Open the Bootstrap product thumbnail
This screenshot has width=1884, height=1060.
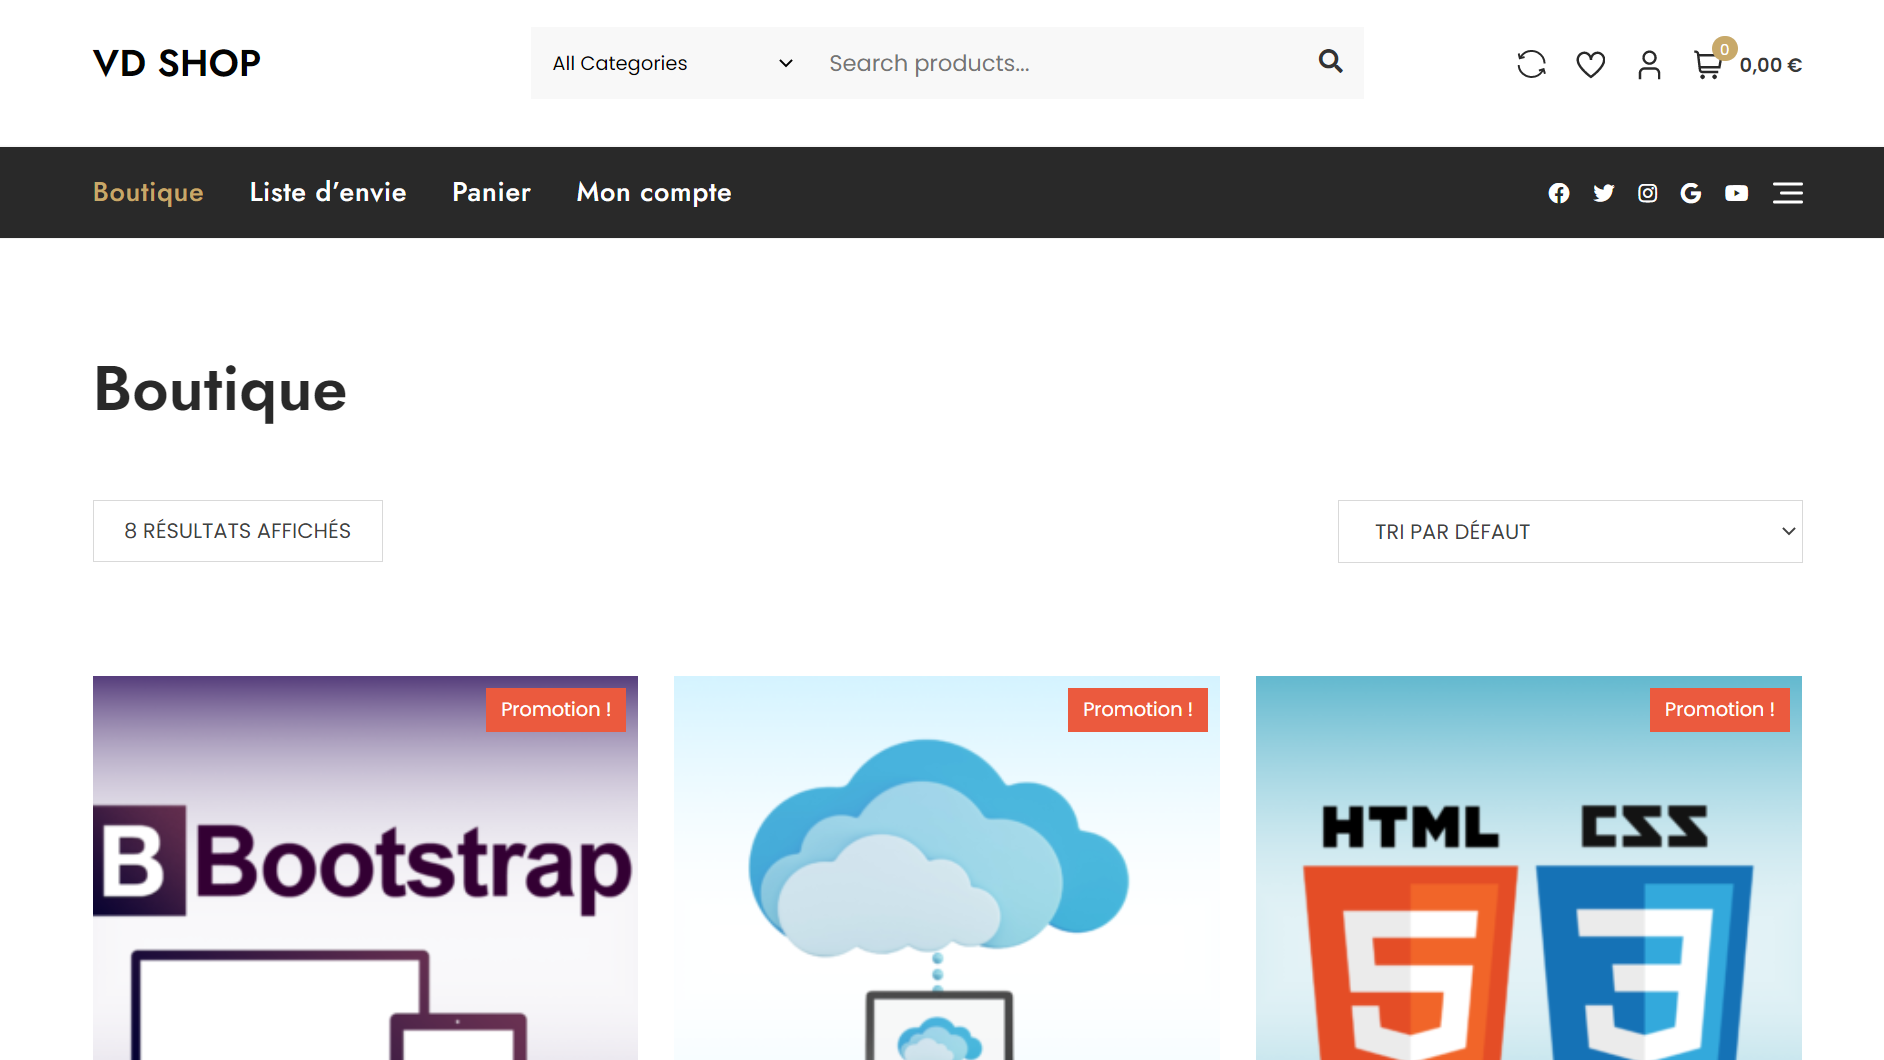(365, 868)
